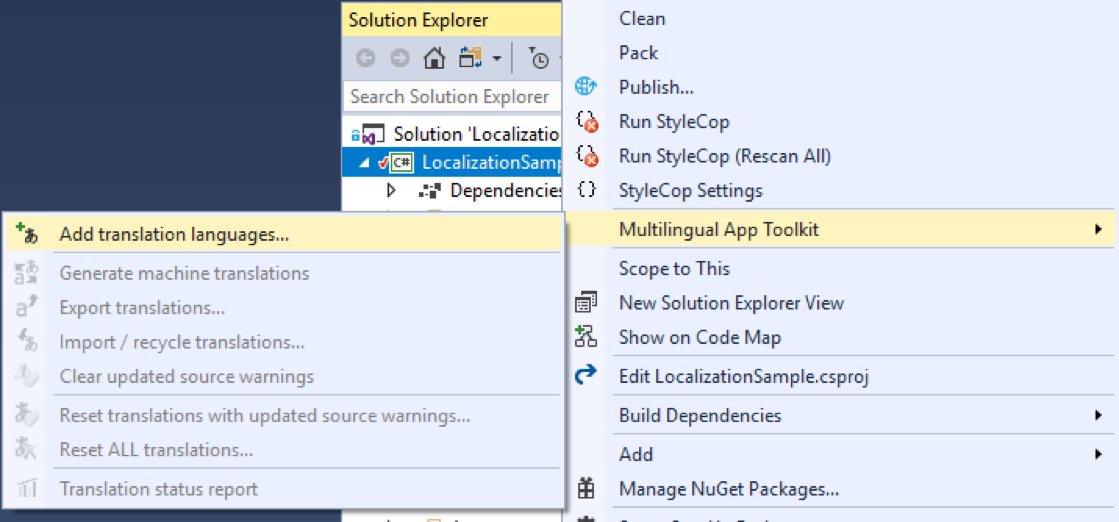Image resolution: width=1119 pixels, height=522 pixels.
Task: Click the Publish globe icon
Action: [585, 87]
